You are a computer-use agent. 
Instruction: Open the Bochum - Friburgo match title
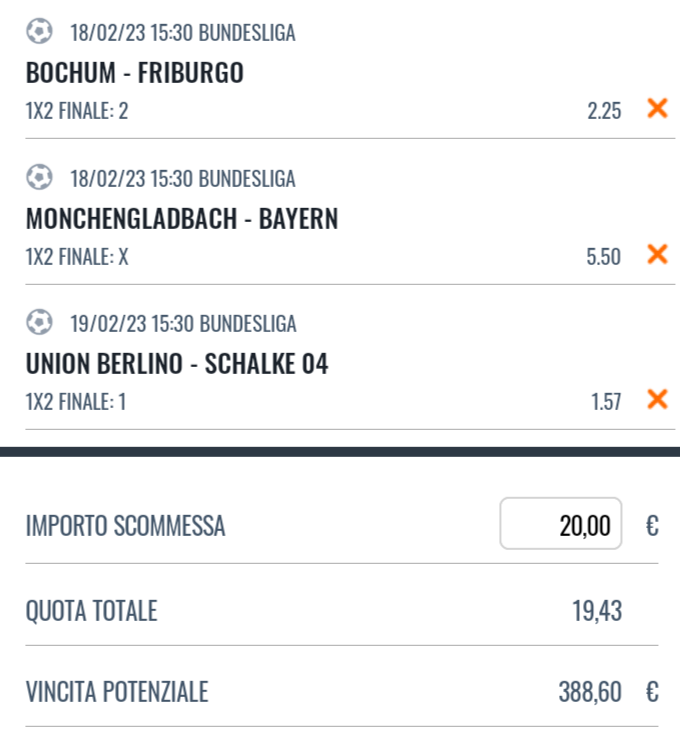[135, 73]
